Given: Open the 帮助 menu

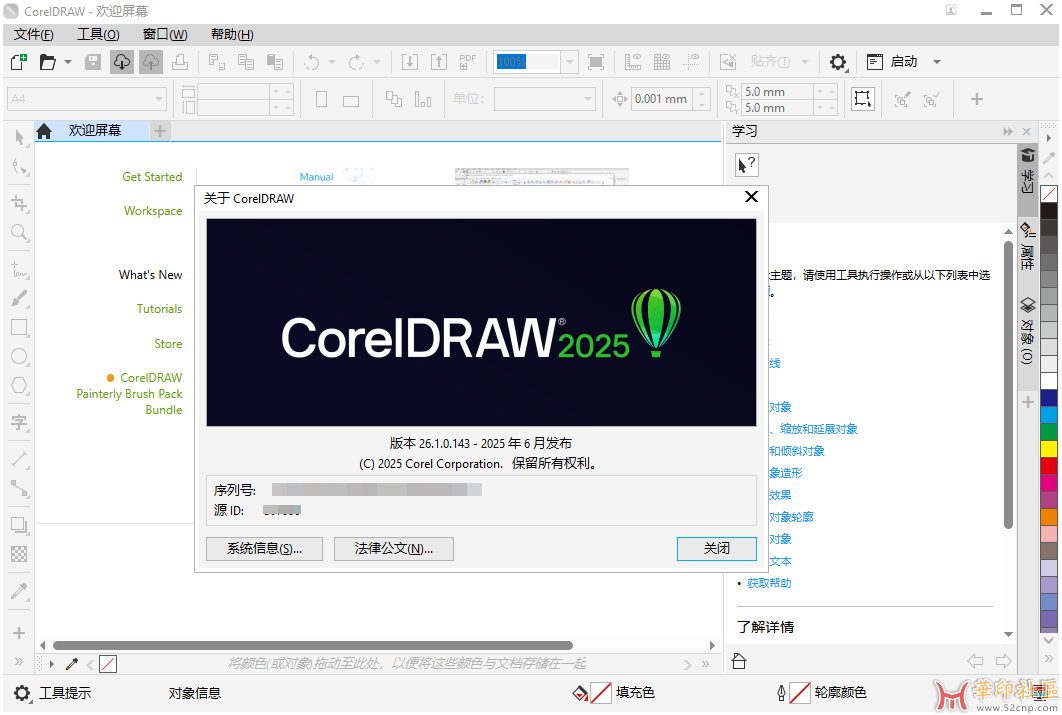Looking at the screenshot, I should tap(232, 35).
